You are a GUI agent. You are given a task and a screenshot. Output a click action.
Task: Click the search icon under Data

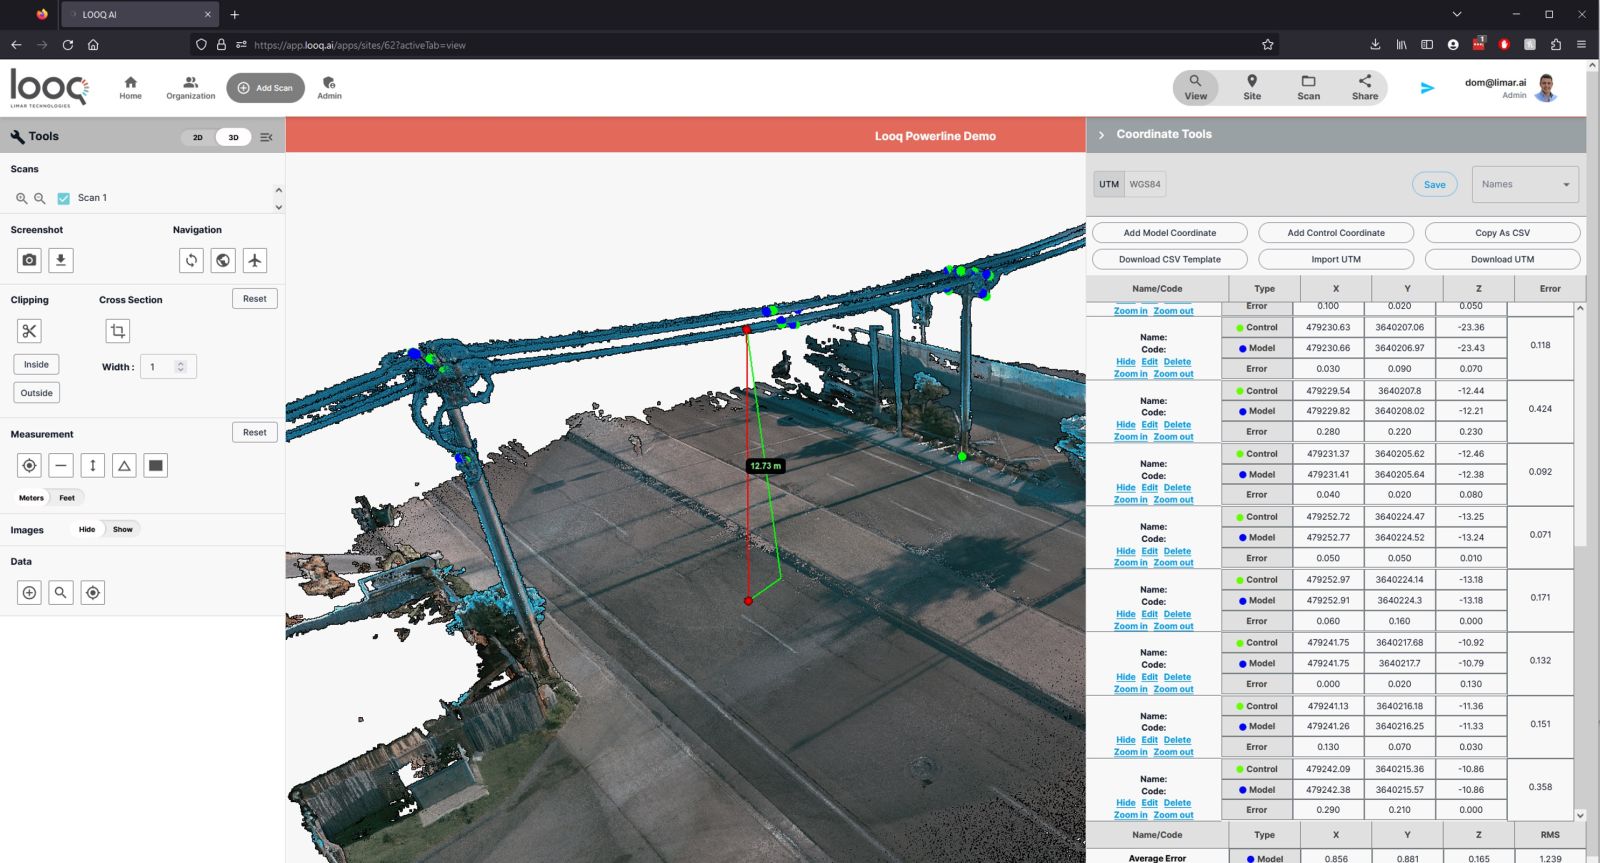click(x=61, y=593)
